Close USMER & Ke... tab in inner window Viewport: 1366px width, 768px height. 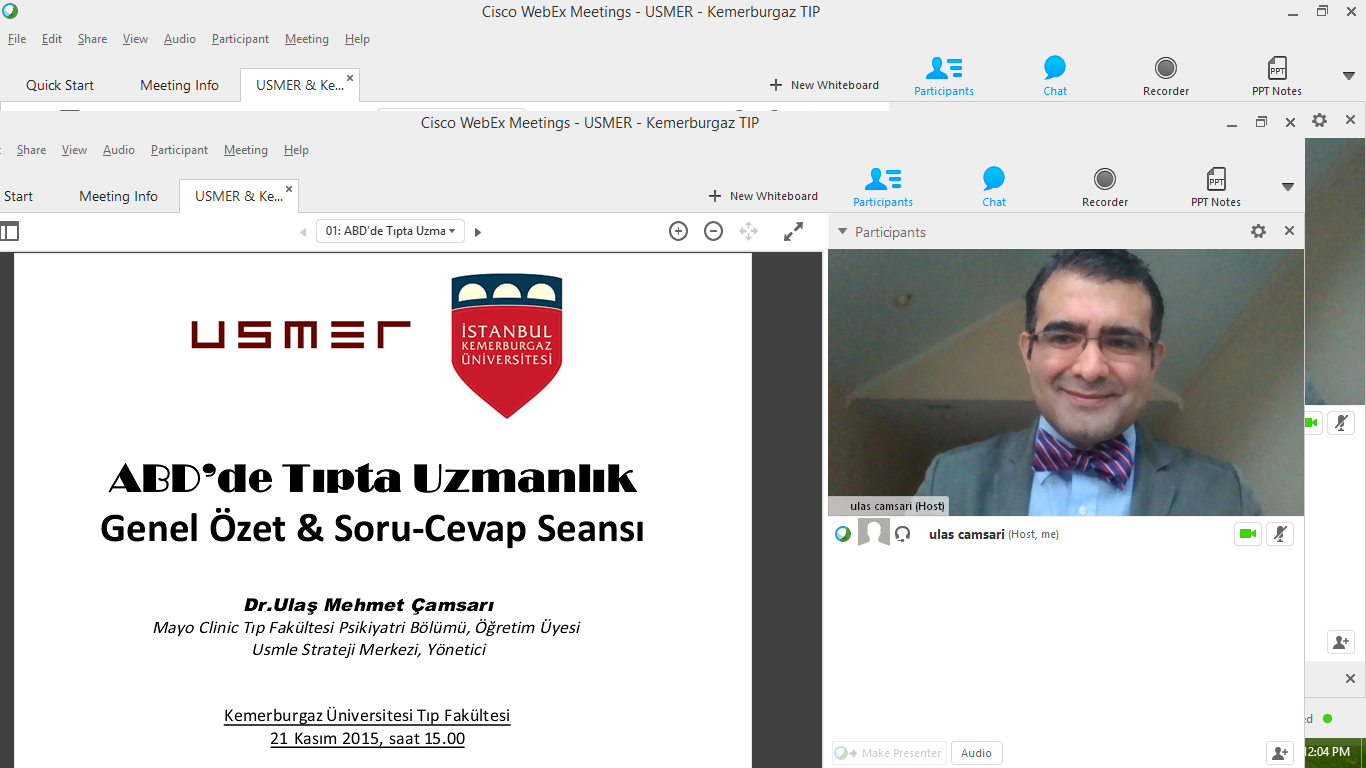(x=289, y=189)
